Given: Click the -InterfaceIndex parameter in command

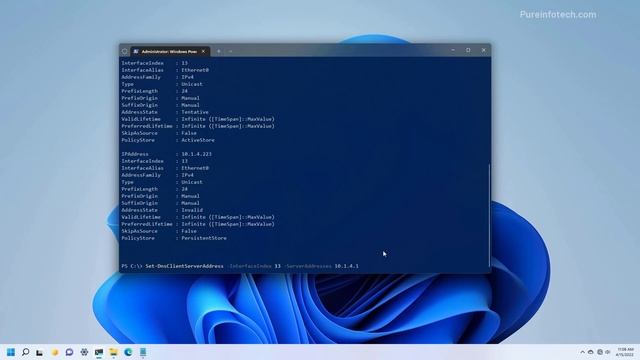Looking at the screenshot, I should (x=250, y=266).
